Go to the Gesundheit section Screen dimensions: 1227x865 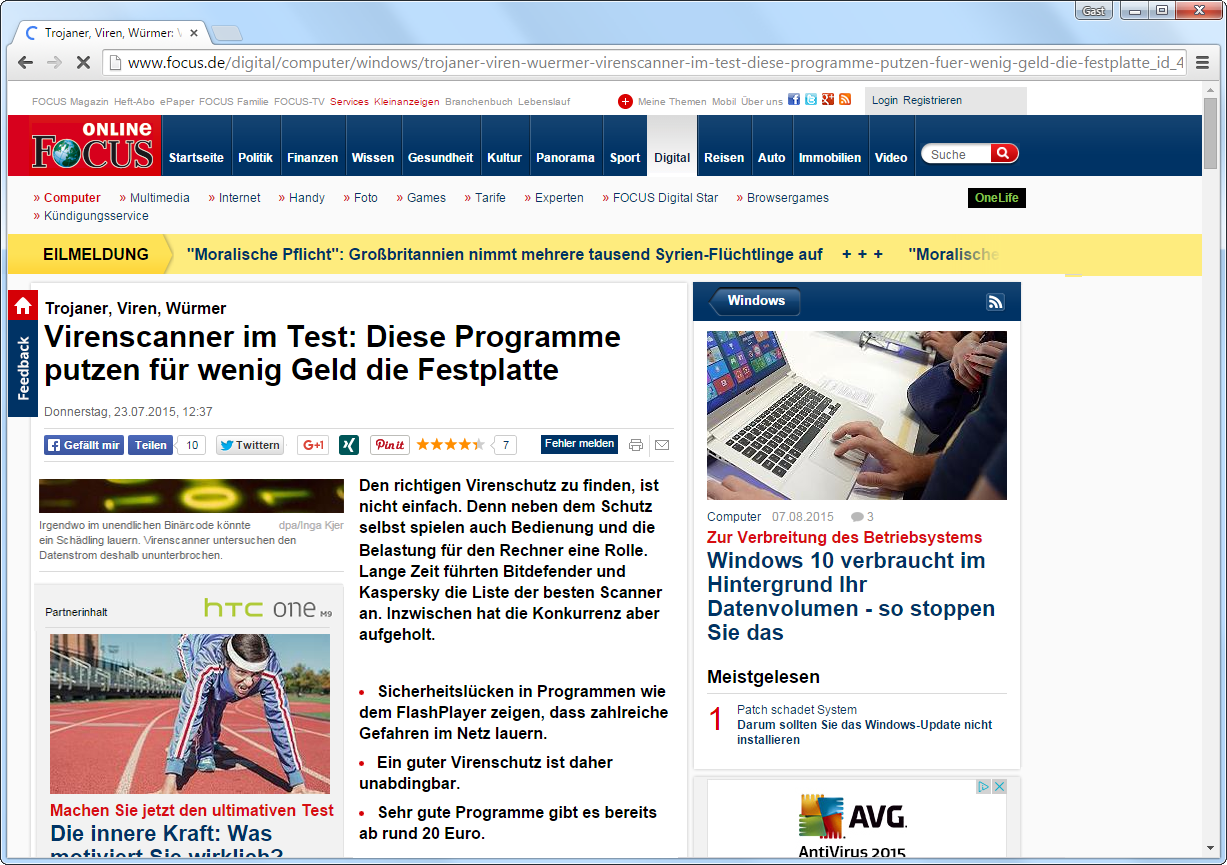tap(440, 157)
